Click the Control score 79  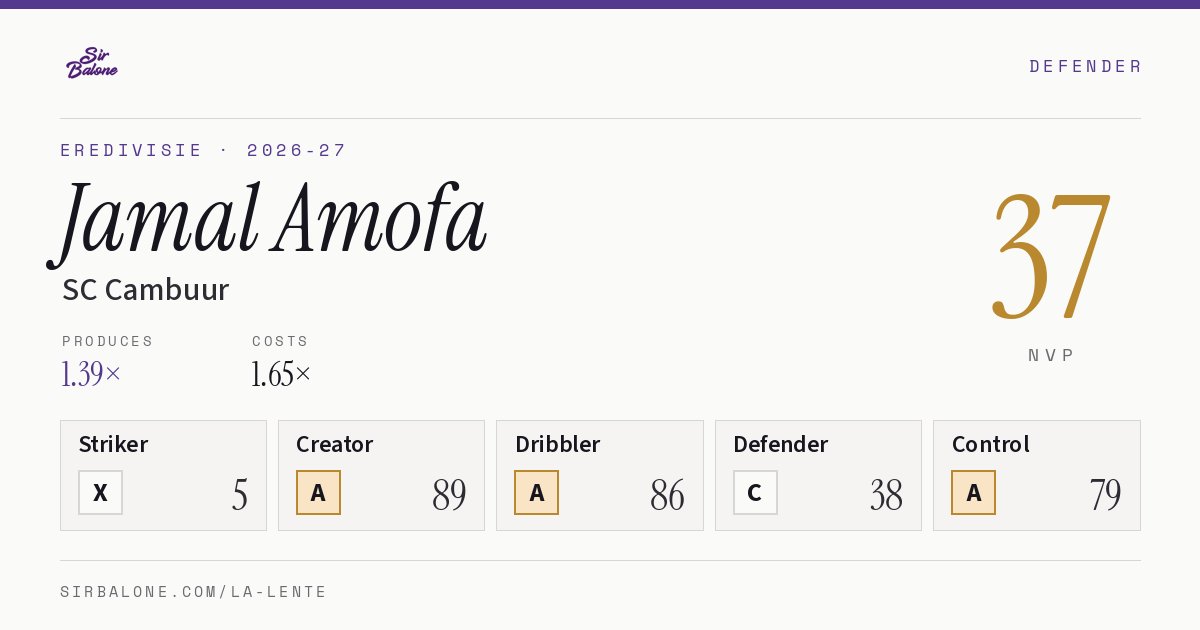[x=1105, y=495]
